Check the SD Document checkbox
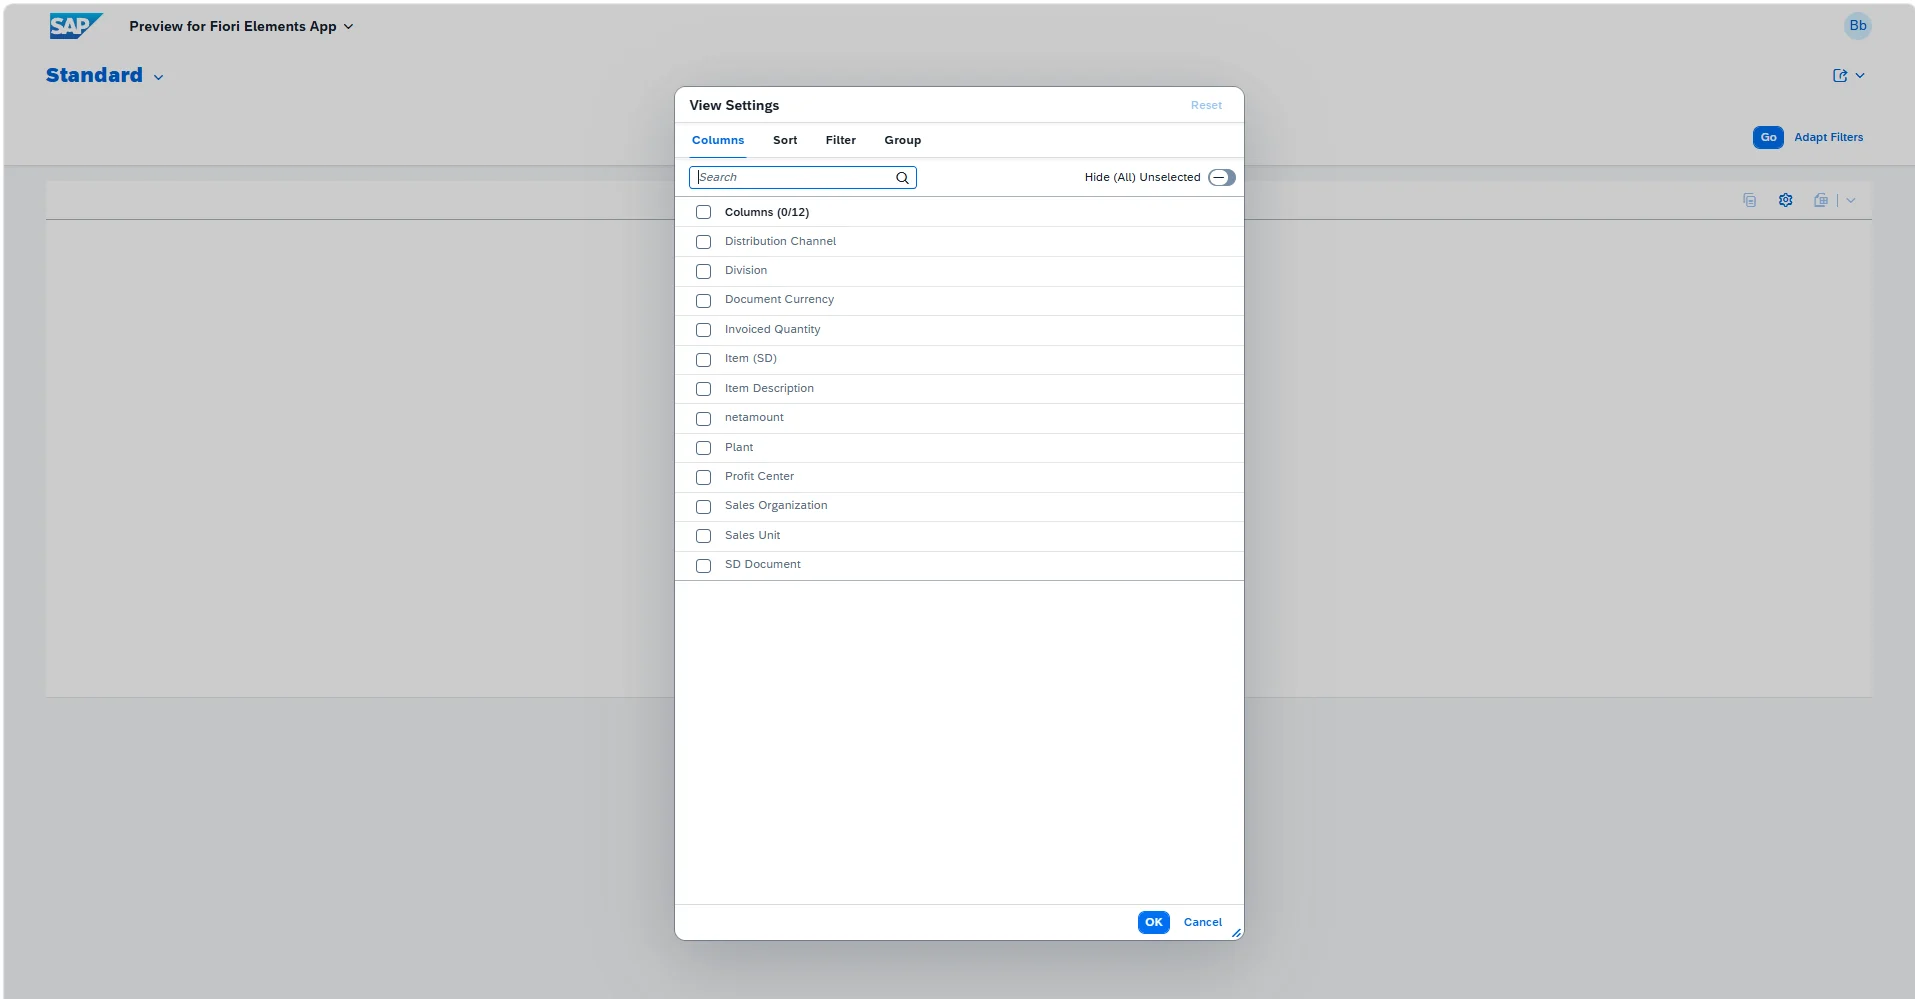Screen dimensions: 1915x999 pyautogui.click(x=703, y=565)
